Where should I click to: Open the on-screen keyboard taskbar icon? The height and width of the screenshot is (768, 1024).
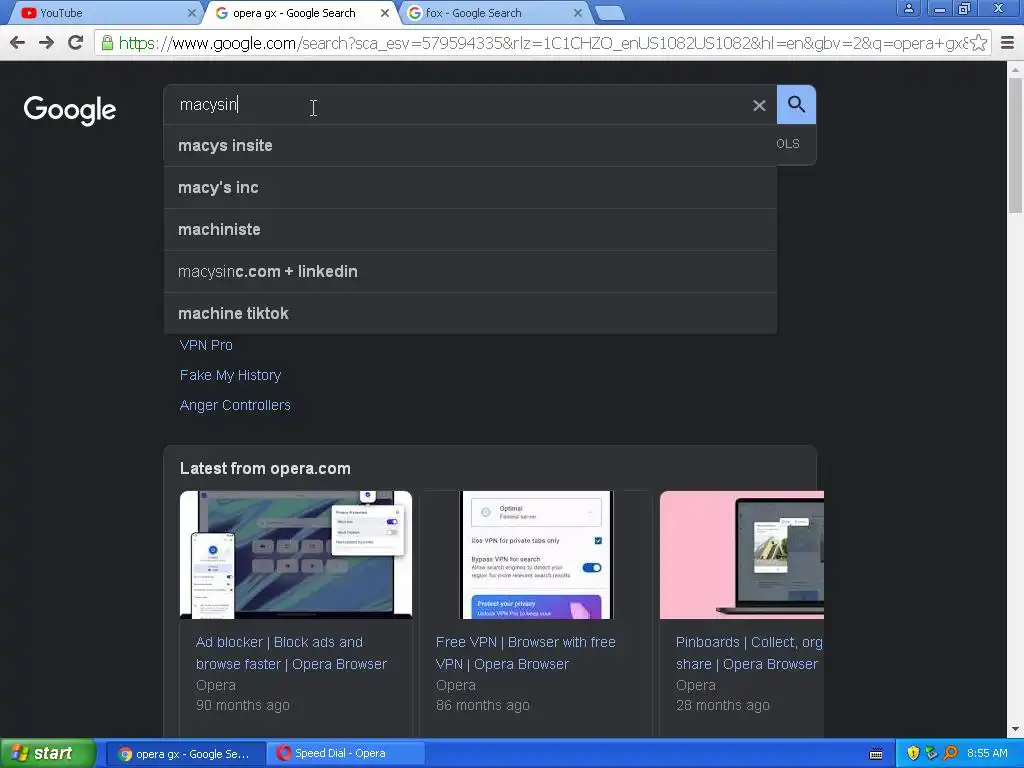876,754
